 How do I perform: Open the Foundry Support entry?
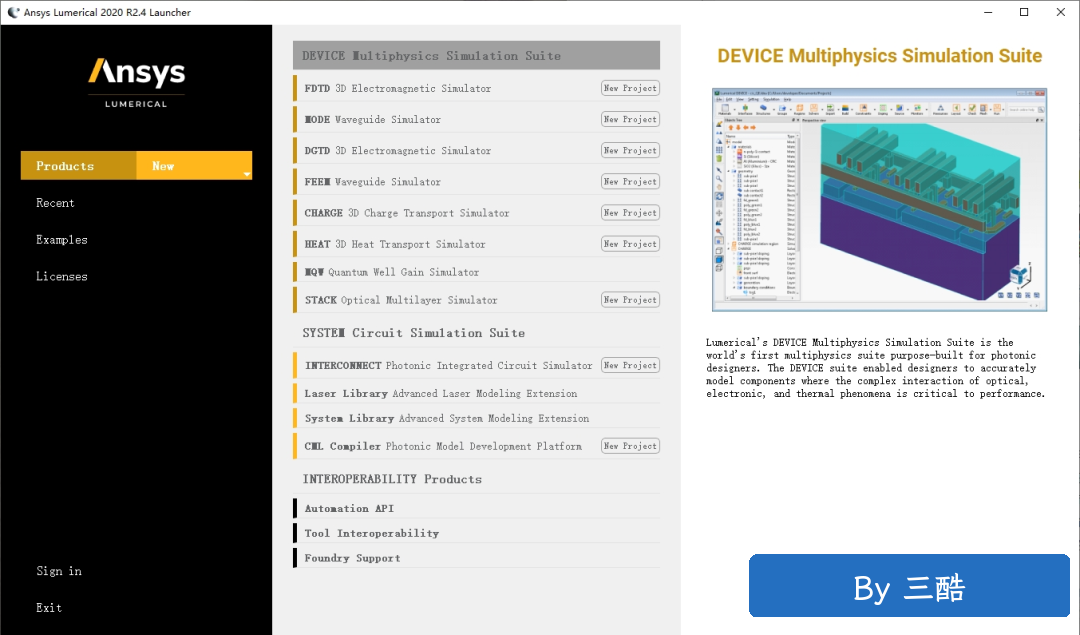[x=353, y=558]
